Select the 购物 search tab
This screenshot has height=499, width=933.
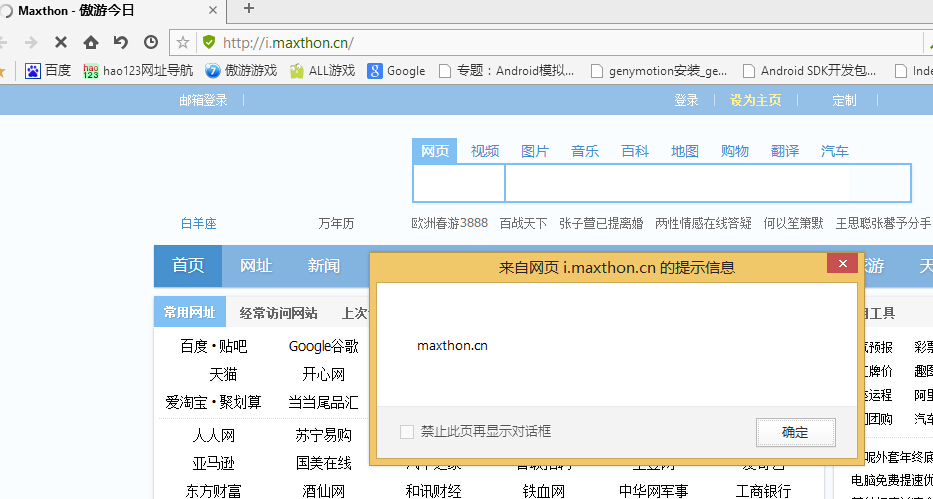[x=735, y=151]
